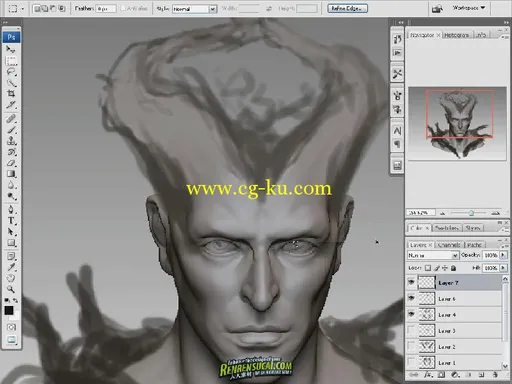Switch to the Paths tab
Viewport: 512px width, 384px height.
(x=474, y=245)
